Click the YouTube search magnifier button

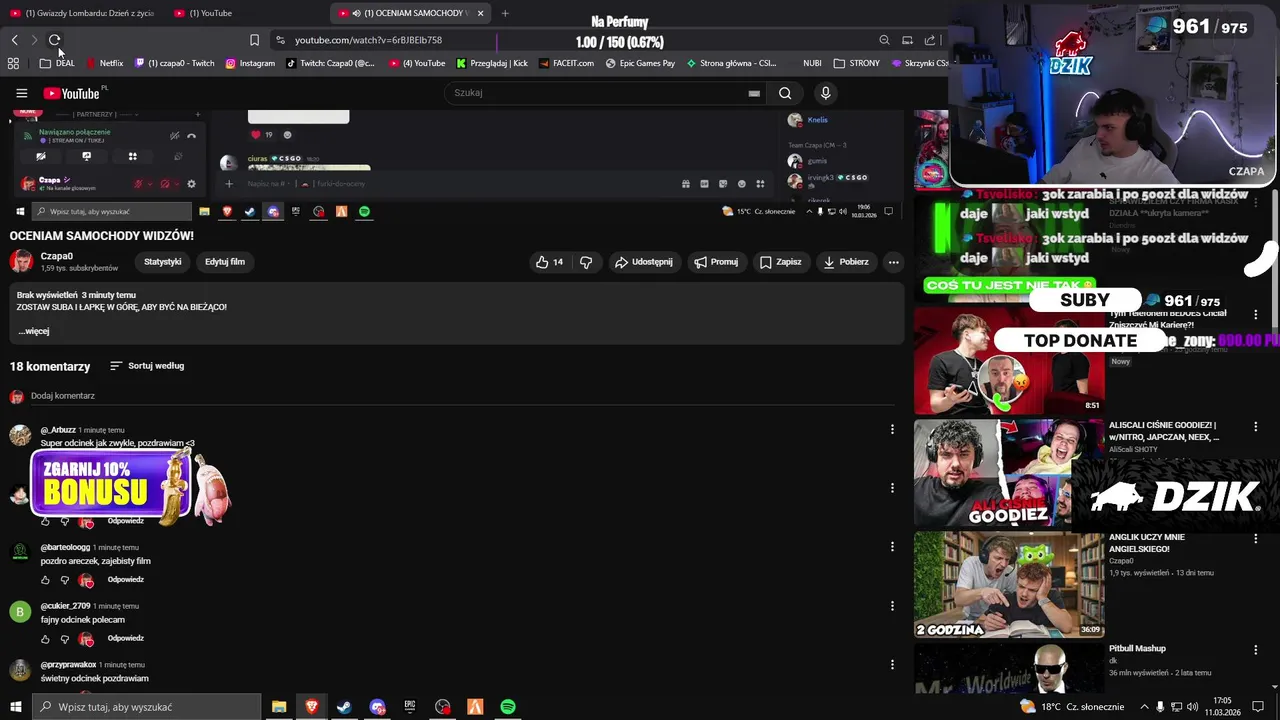point(785,93)
